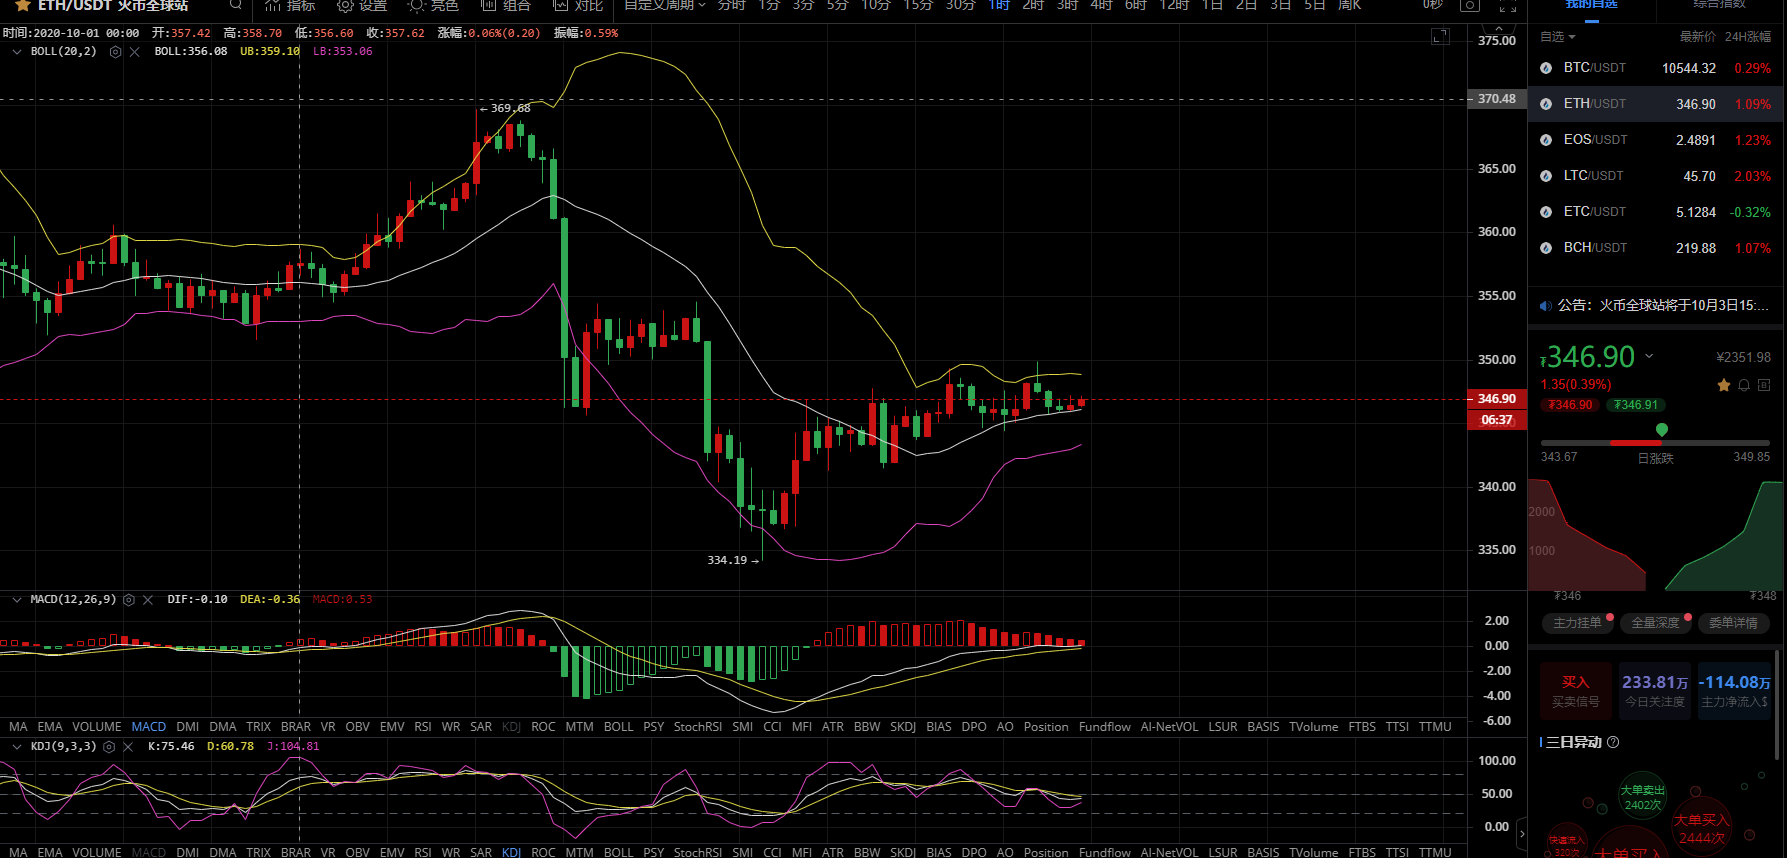Switch to the 综合指数 tab
Image resolution: width=1787 pixels, height=858 pixels.
1720,5
